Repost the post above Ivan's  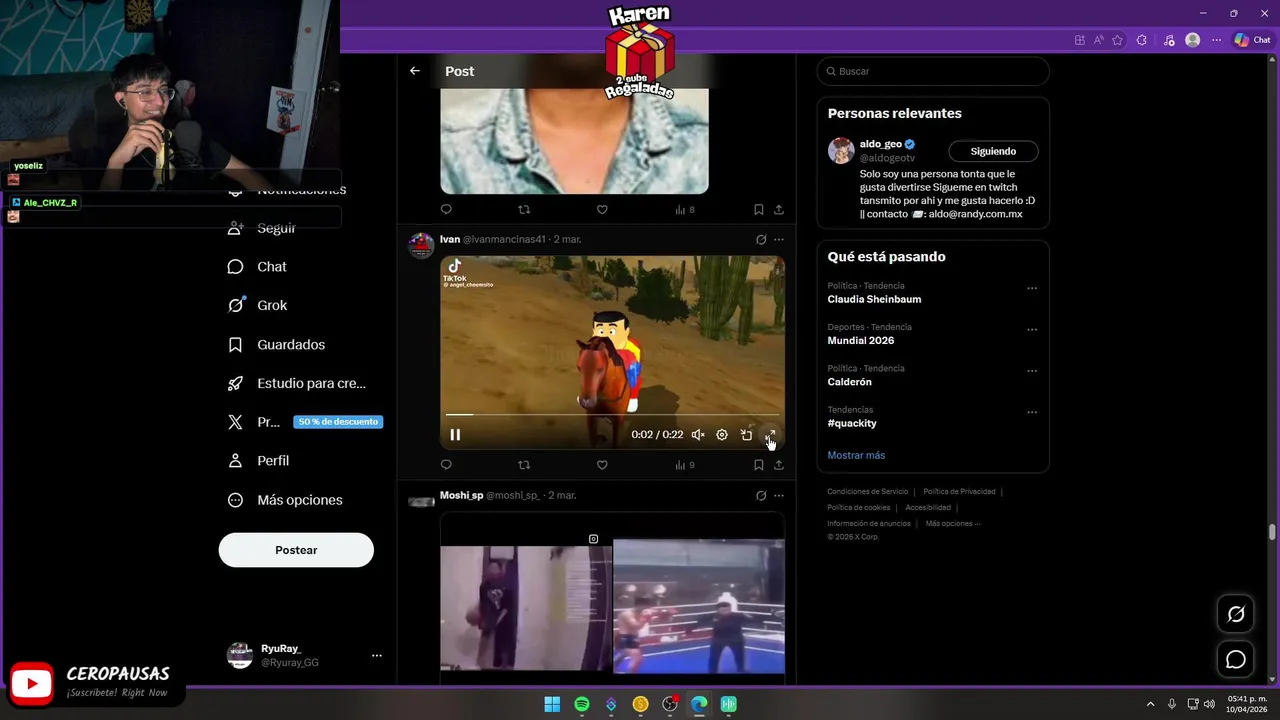[x=524, y=210]
